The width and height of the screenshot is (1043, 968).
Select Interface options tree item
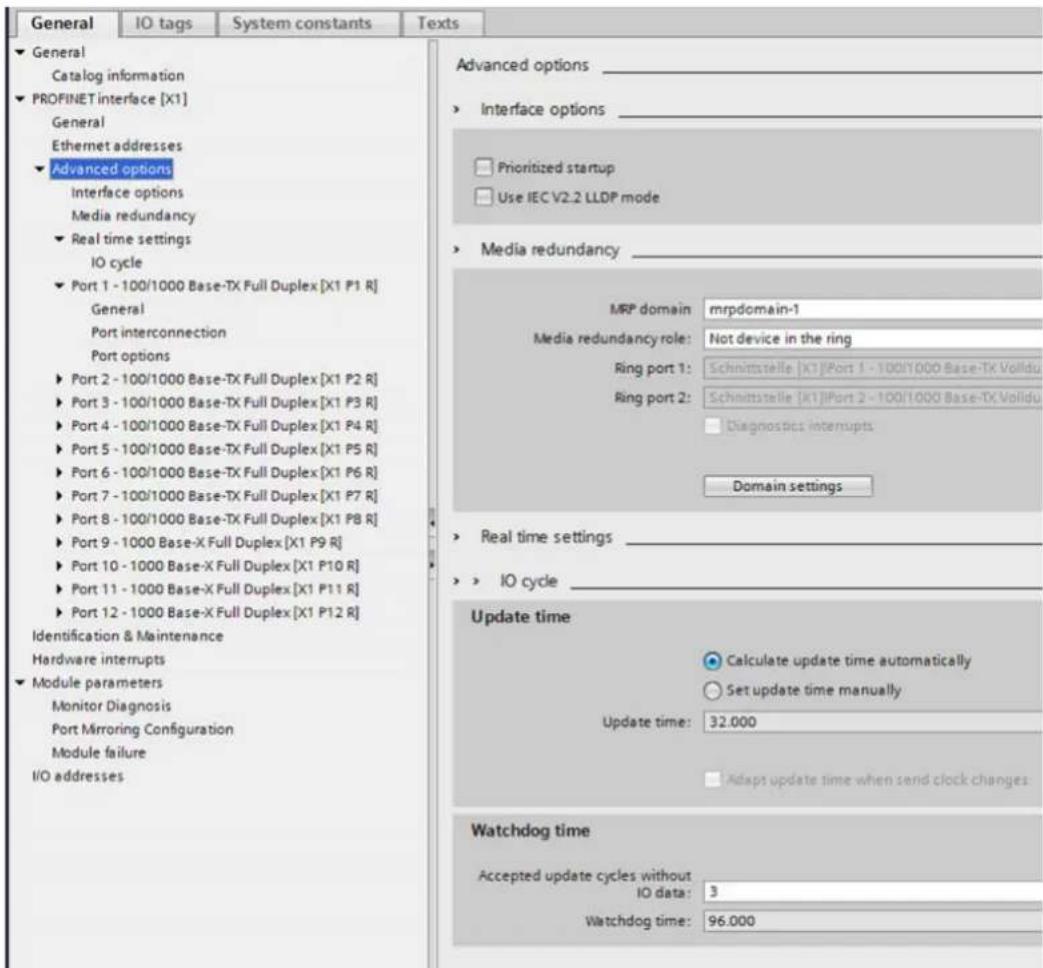pyautogui.click(x=127, y=192)
